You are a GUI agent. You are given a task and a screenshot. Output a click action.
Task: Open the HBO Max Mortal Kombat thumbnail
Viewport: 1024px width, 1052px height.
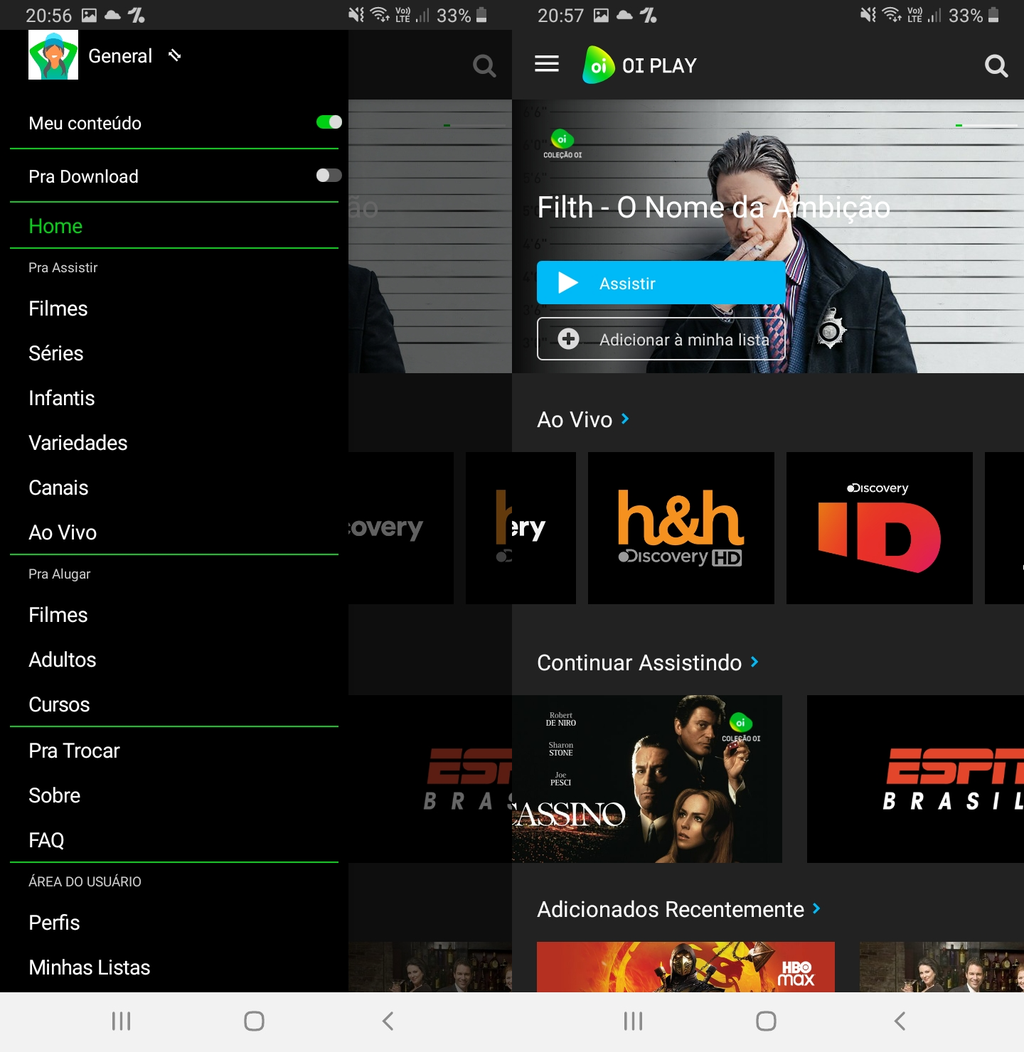(685, 967)
